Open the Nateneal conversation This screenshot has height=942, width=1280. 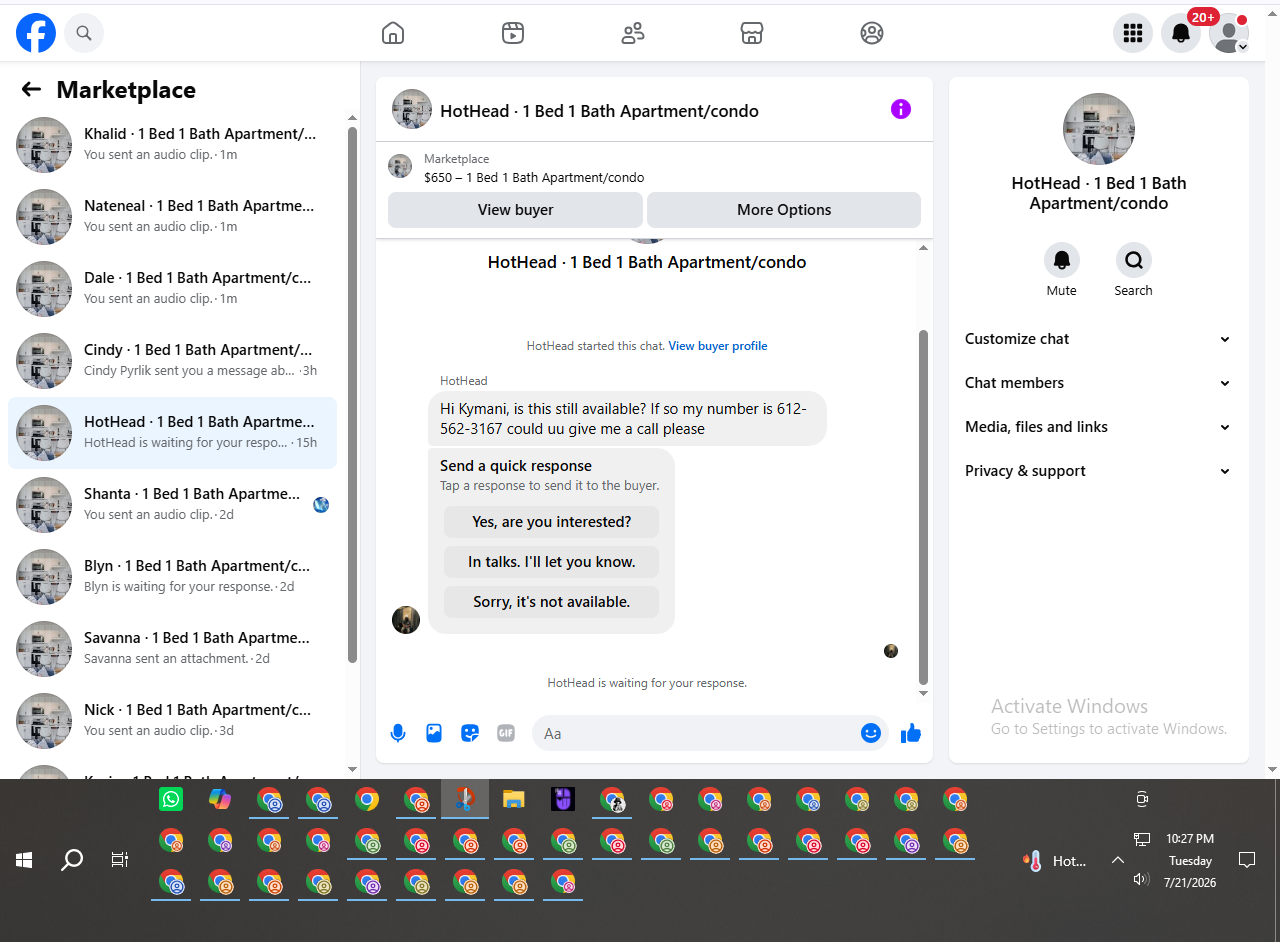172,217
